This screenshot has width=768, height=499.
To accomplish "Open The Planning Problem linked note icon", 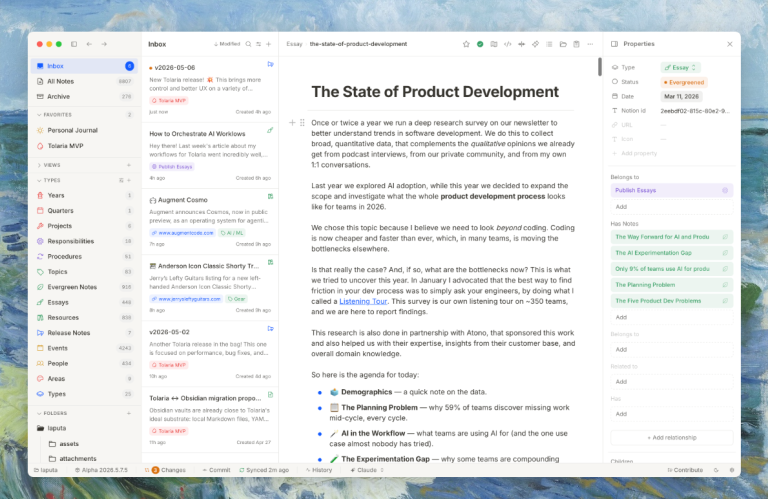I will [725, 285].
